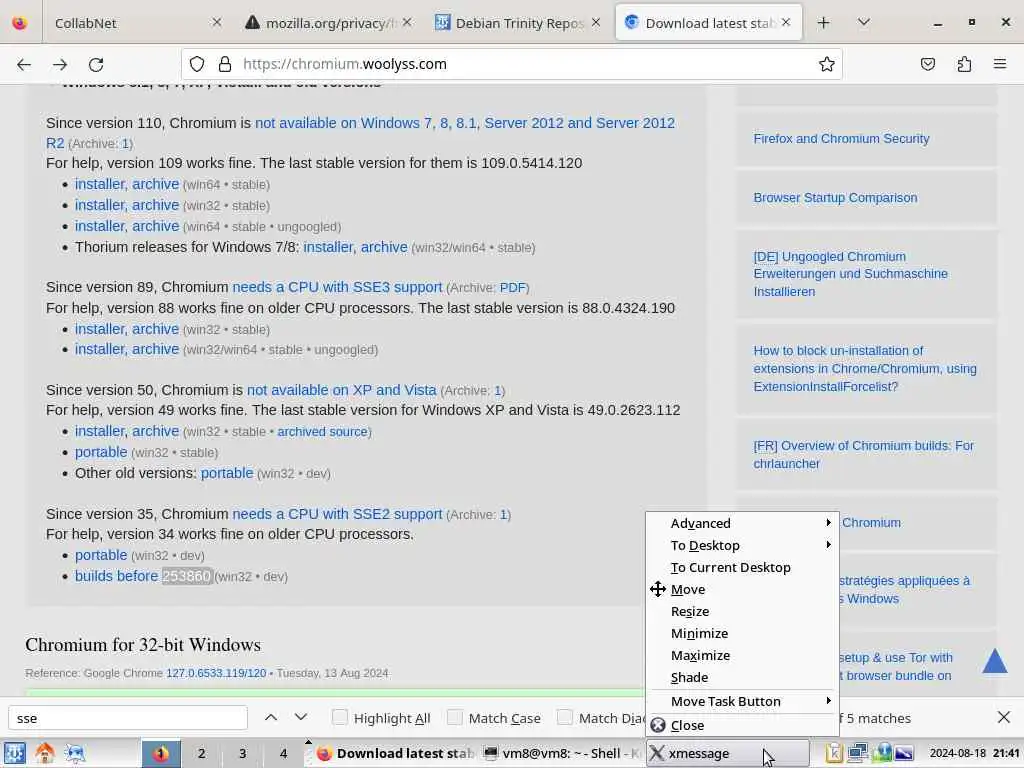Open the portable (win32 • stable) link
This screenshot has height=768, width=1024.
point(101,452)
